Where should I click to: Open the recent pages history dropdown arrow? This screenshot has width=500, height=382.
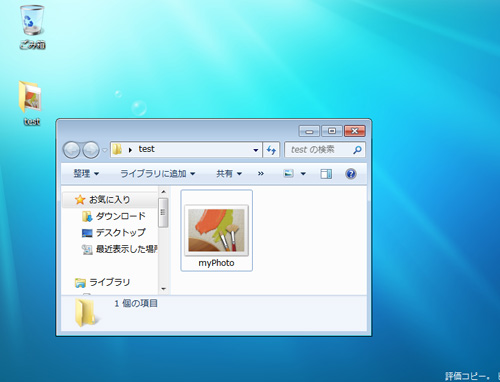(104, 150)
